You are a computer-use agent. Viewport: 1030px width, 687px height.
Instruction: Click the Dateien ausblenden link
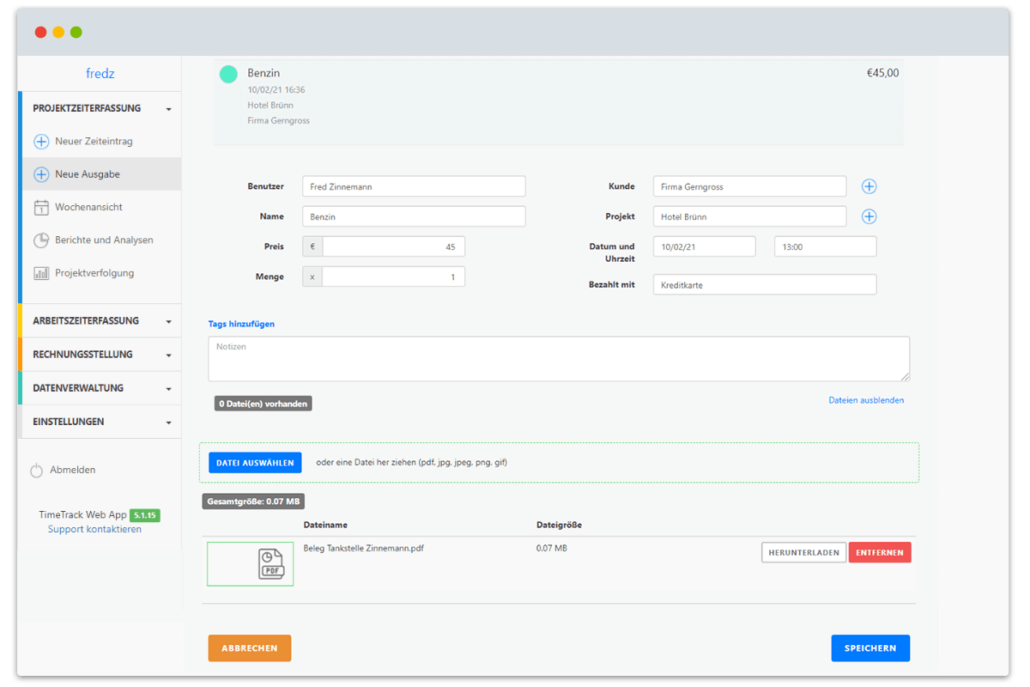point(866,400)
